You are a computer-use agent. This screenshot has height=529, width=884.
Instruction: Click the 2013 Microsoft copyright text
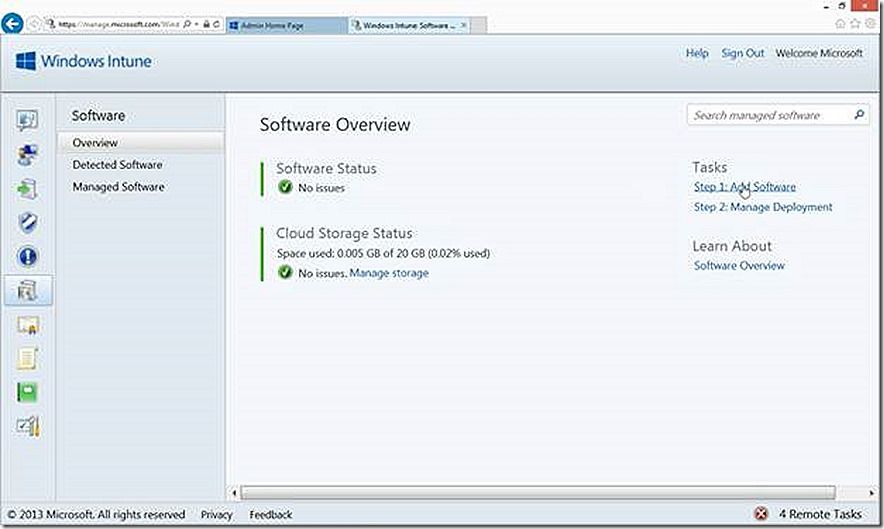pos(96,514)
